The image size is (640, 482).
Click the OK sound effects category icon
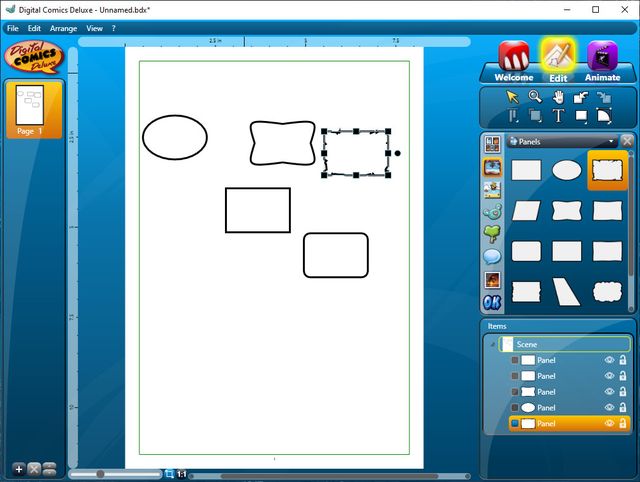pos(492,302)
